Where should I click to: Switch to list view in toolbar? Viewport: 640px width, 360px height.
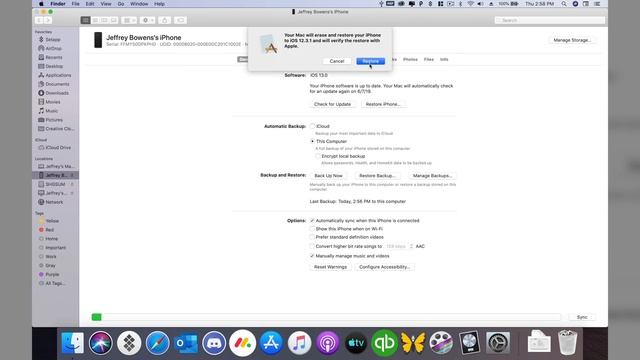point(95,20)
